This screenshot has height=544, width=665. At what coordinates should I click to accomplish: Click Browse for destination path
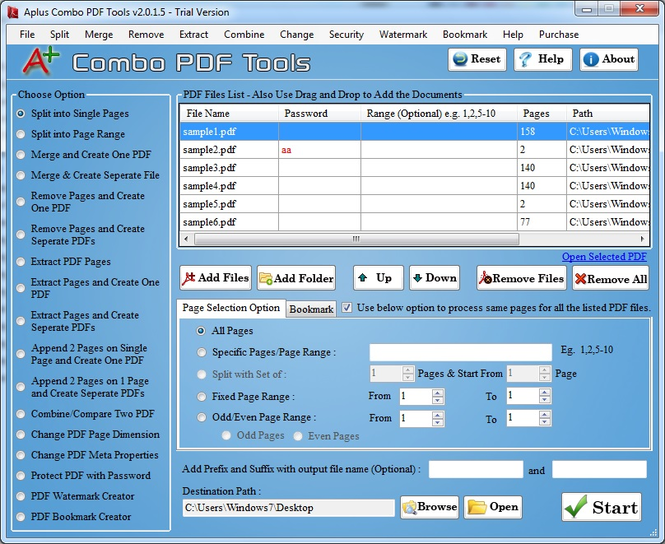(430, 507)
